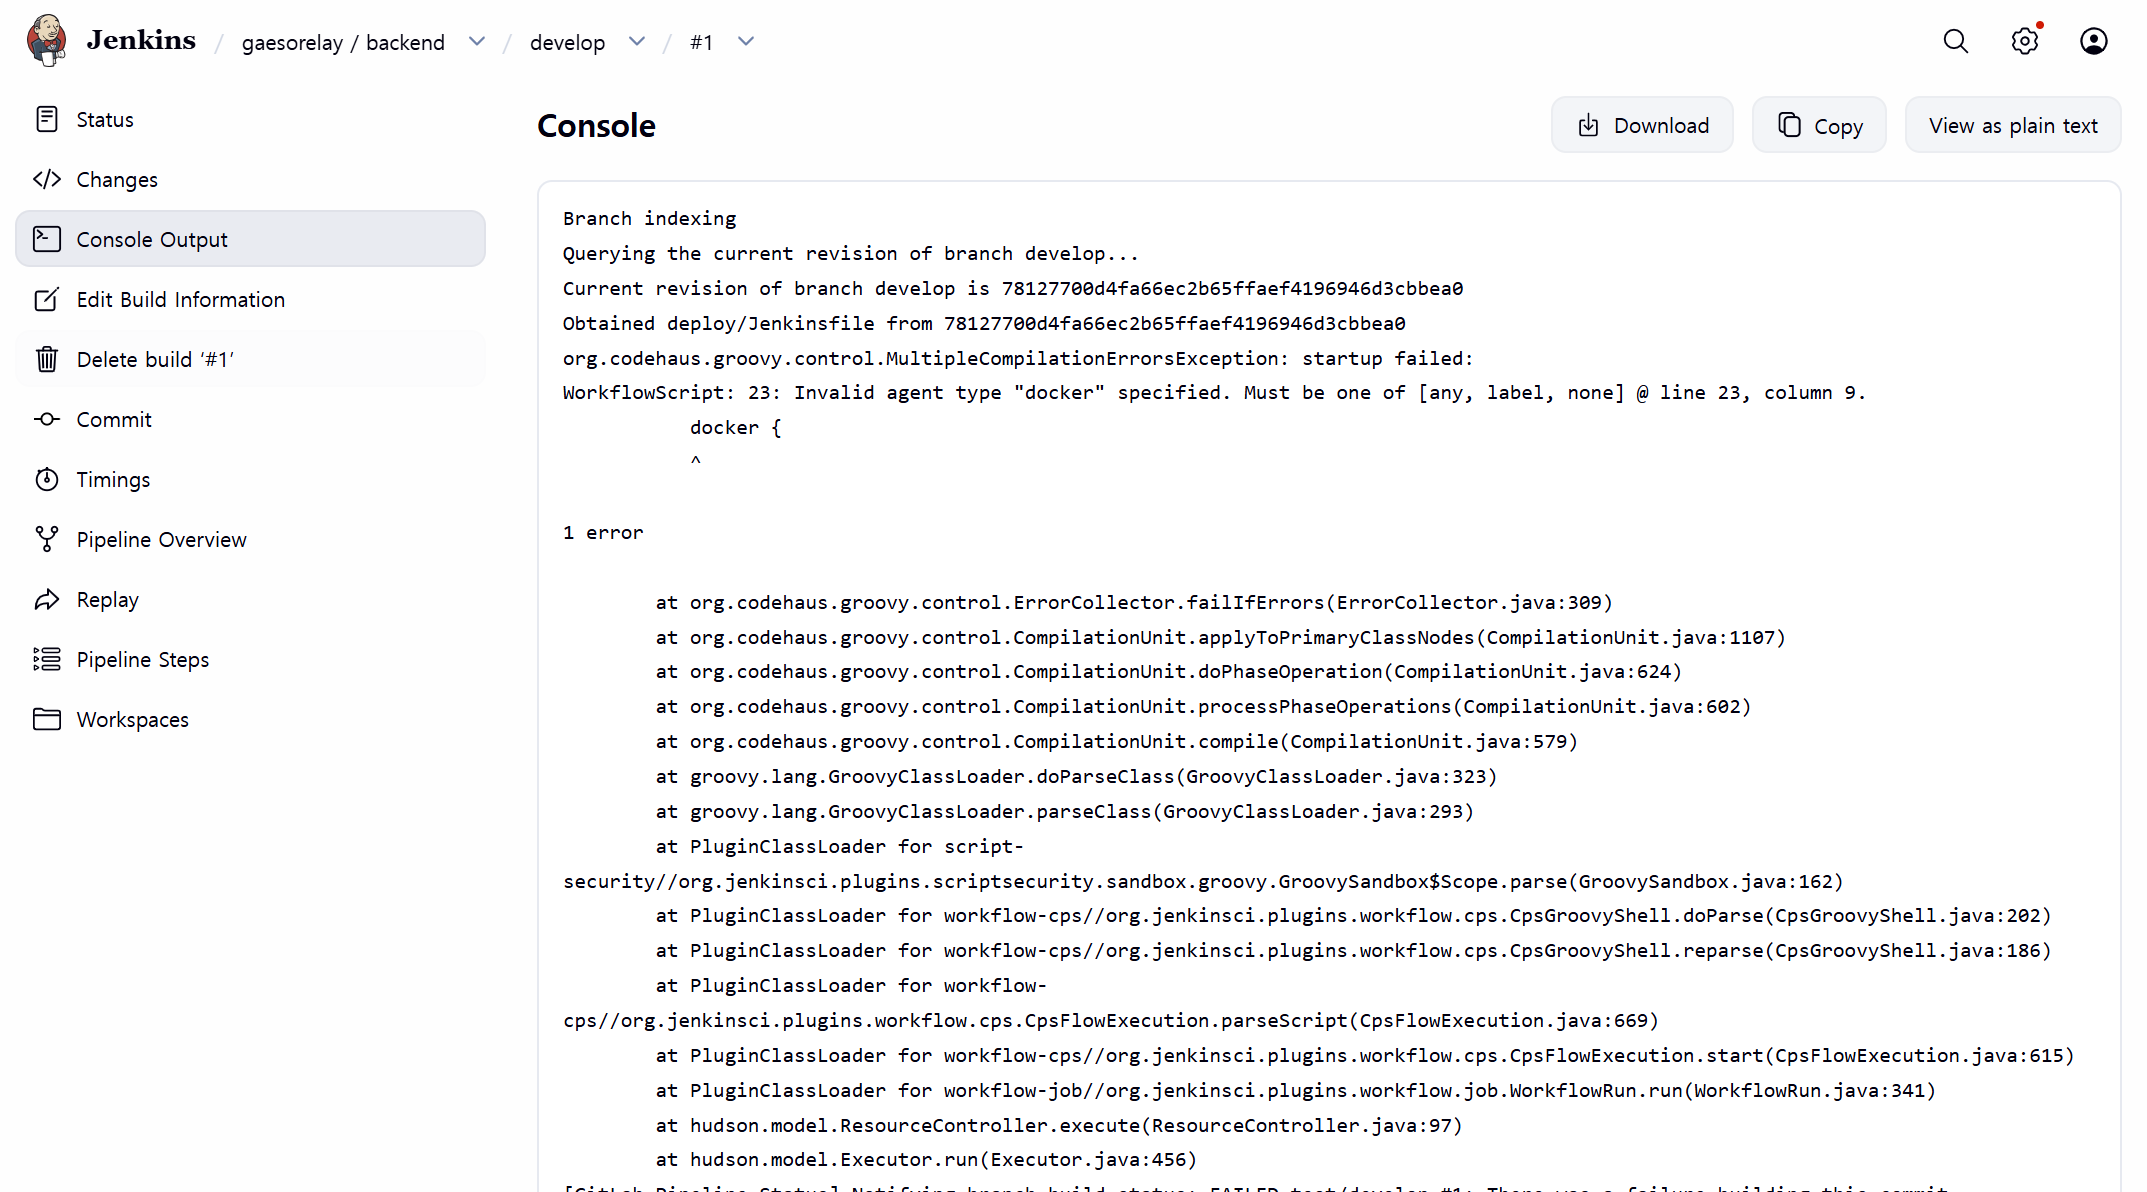This screenshot has height=1192, width=2147.
Task: Click the Workspaces folder icon
Action: [47, 719]
